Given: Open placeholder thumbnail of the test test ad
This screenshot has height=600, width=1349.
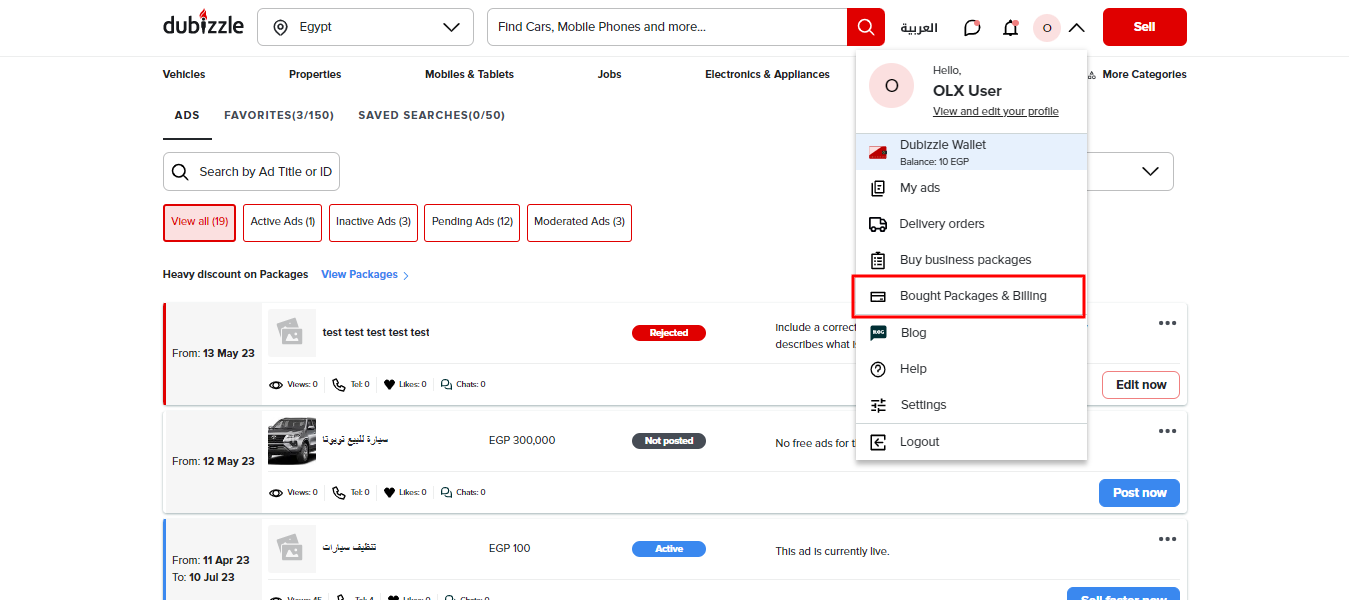Looking at the screenshot, I should click(x=292, y=333).
